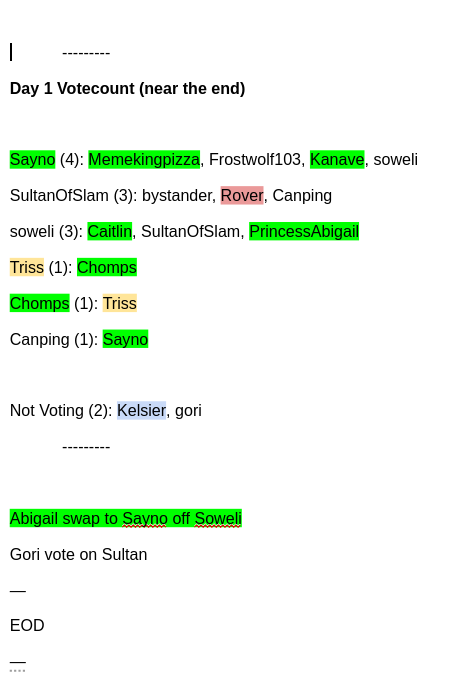Click the green Chomps at line start

(39, 303)
